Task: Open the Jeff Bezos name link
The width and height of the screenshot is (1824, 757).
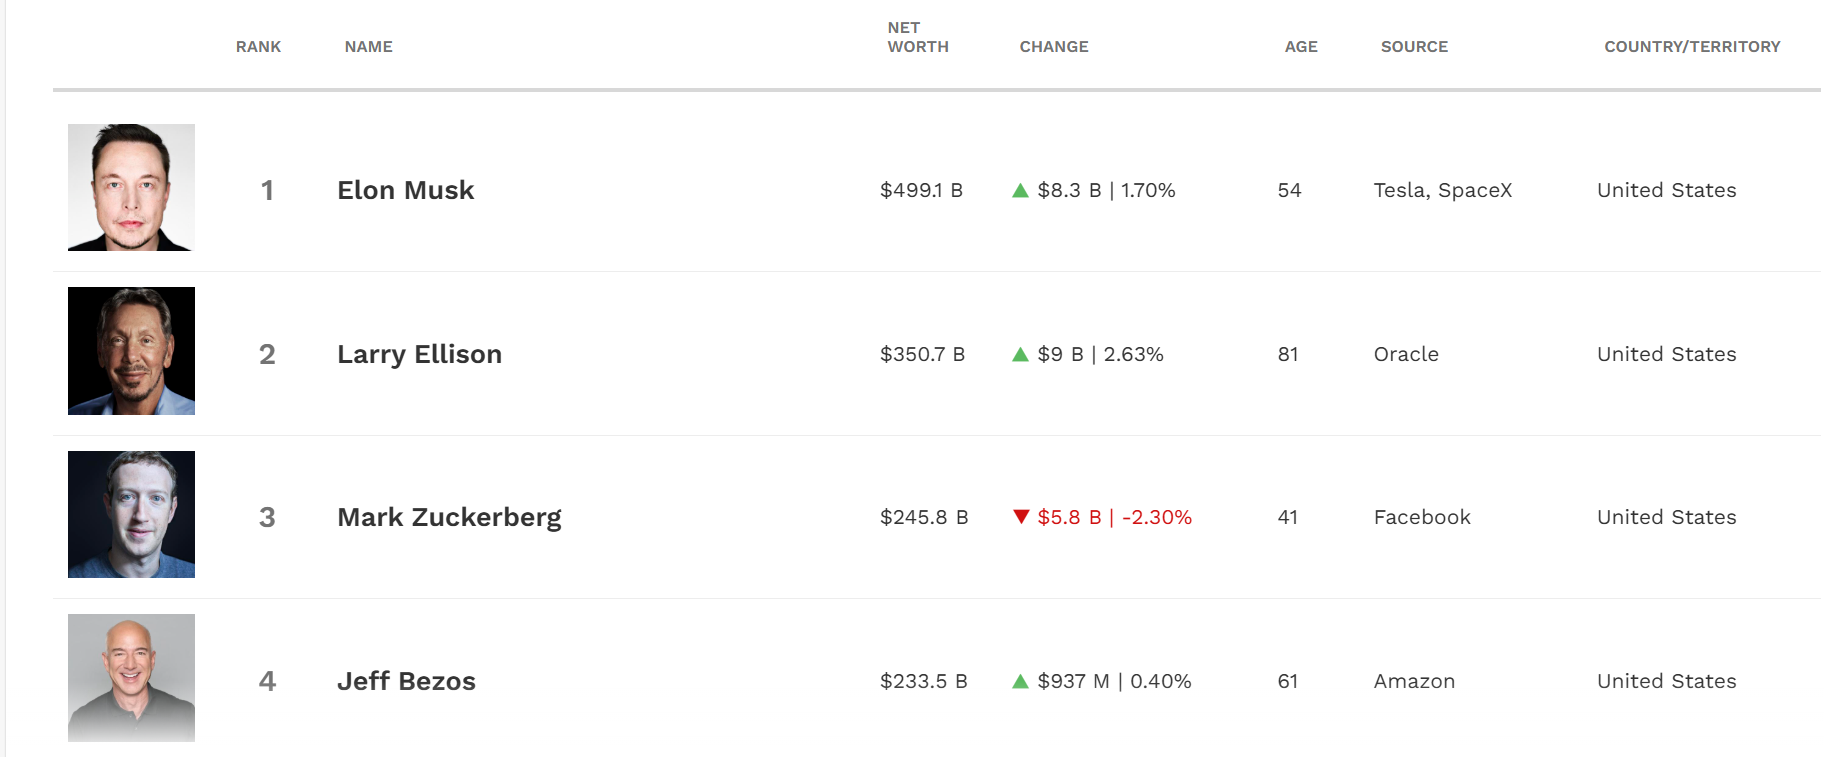Action: point(406,681)
